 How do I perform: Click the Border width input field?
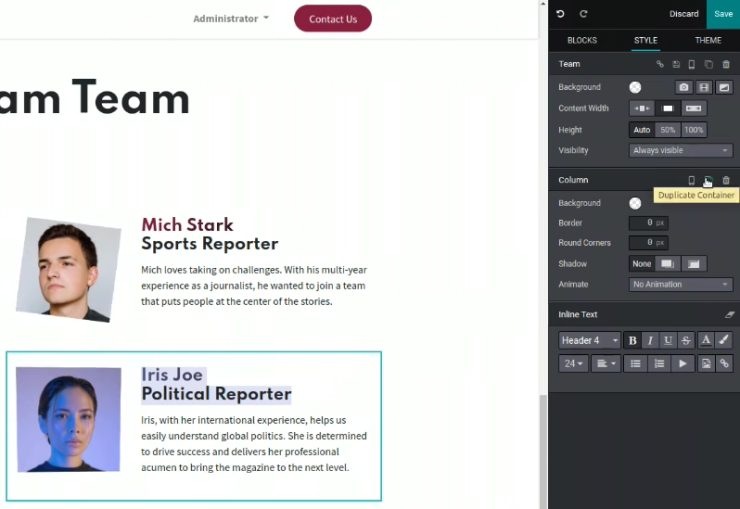pos(648,223)
